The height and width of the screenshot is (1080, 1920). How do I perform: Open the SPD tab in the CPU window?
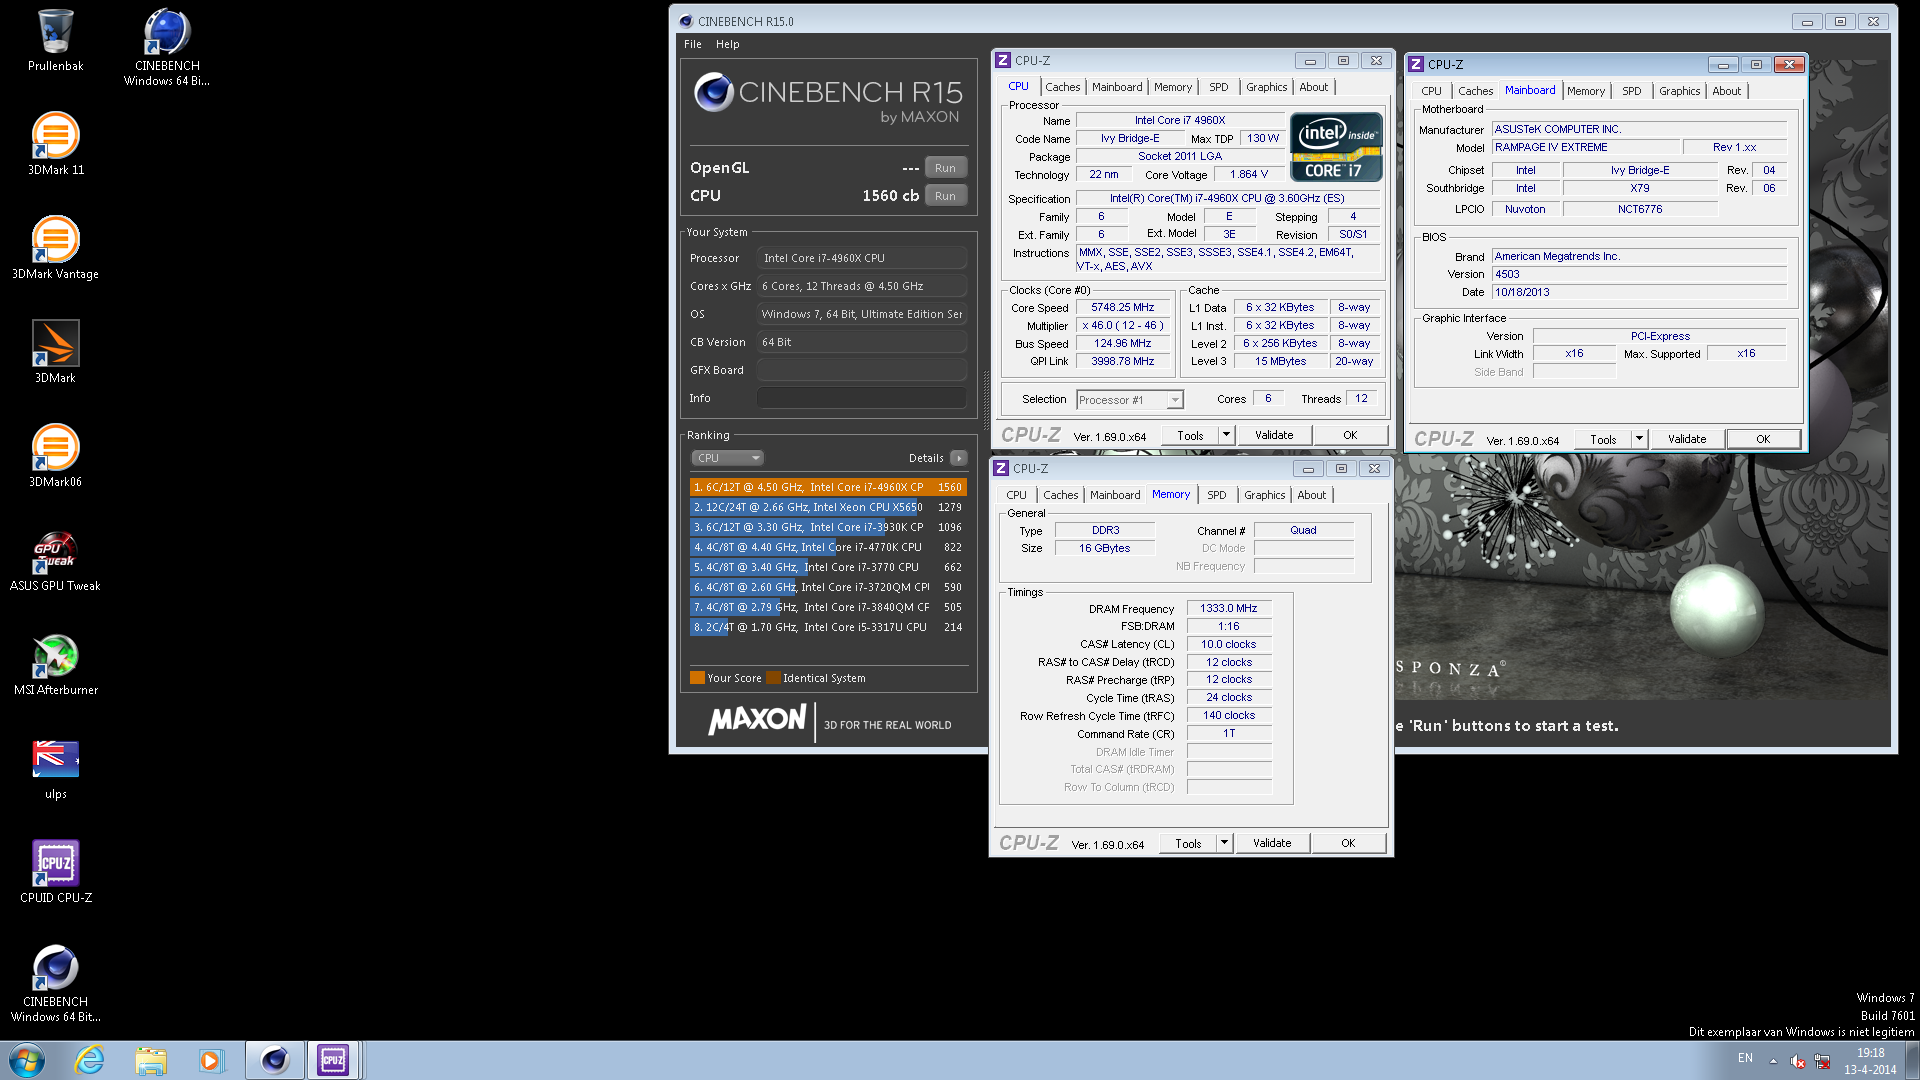point(1218,87)
